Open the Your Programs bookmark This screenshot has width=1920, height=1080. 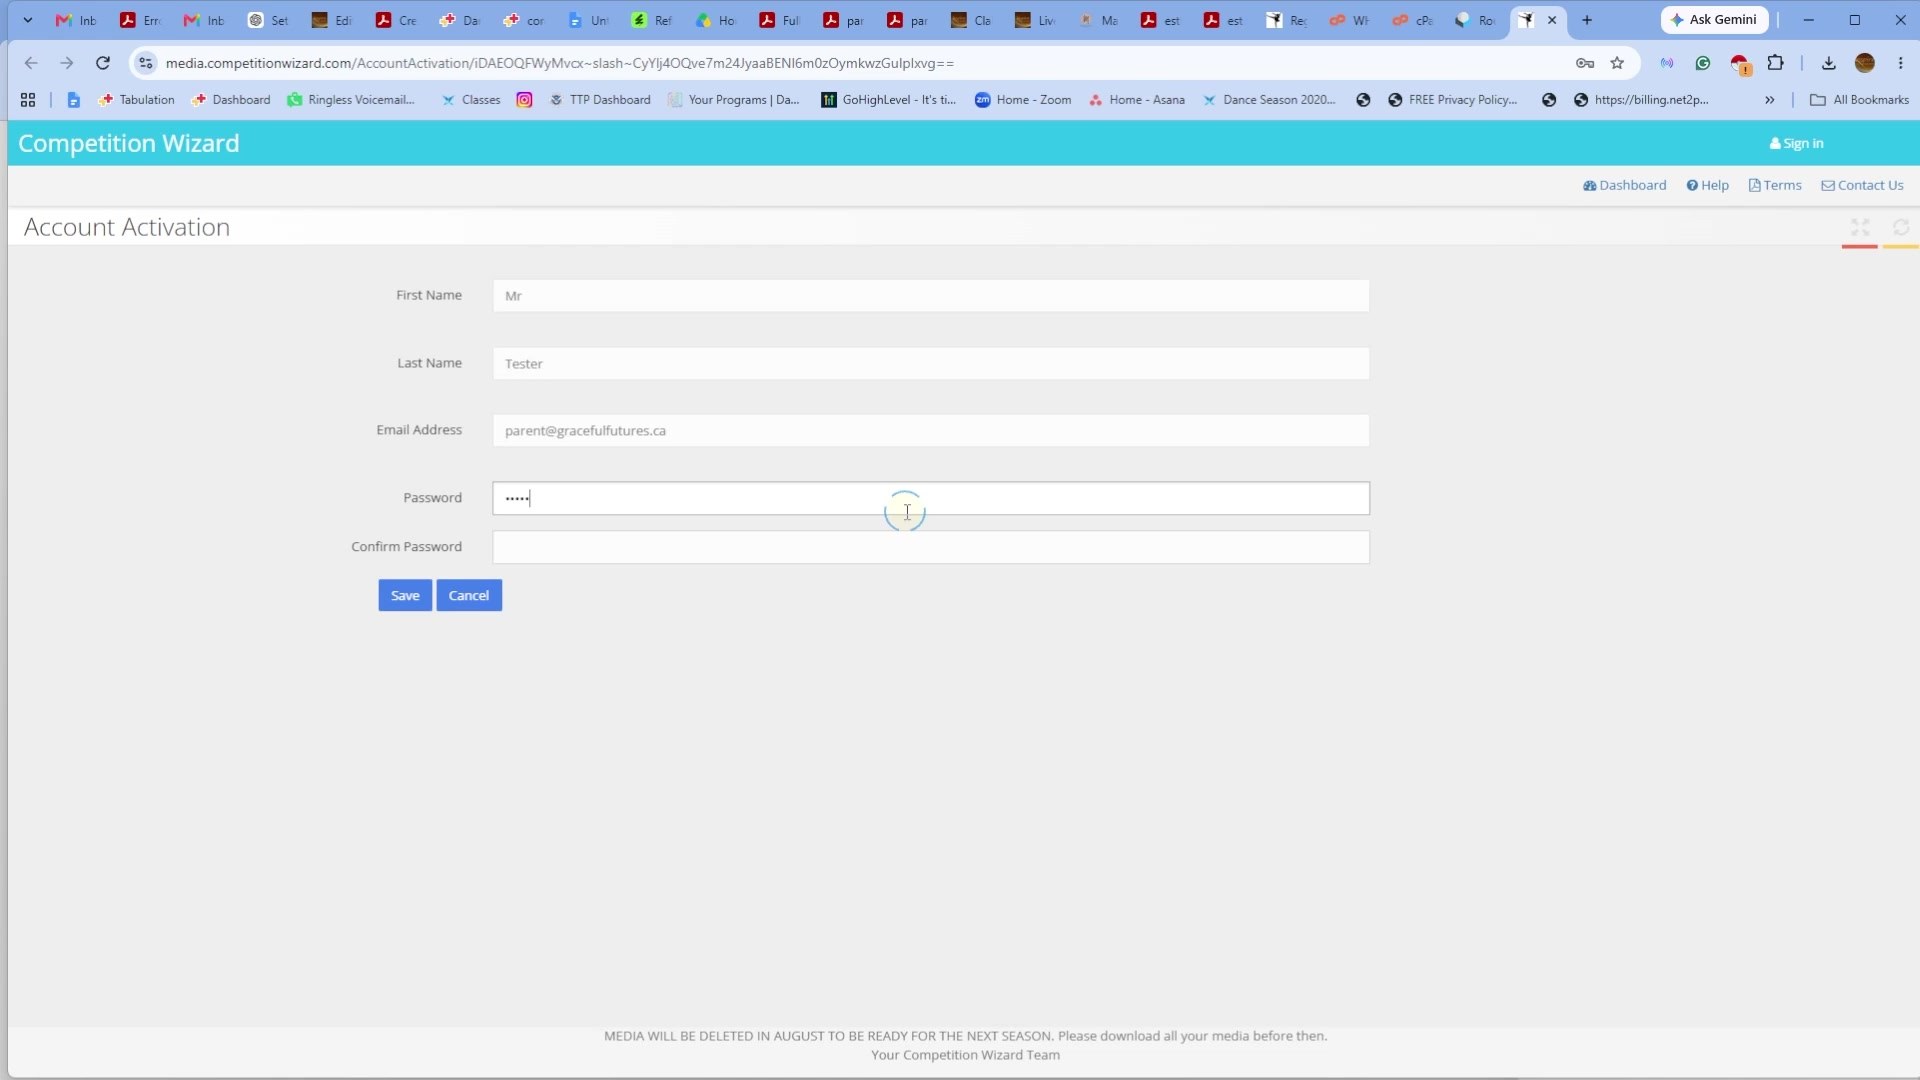734,100
